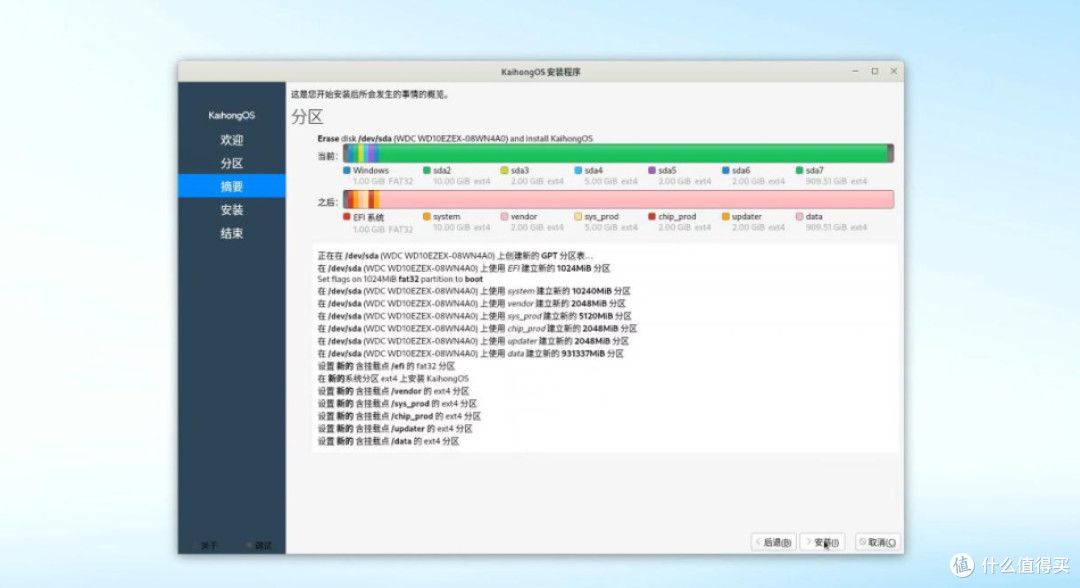
Task: Click the '1.00 GiB FAT32' size under Windows
Action: click(383, 181)
